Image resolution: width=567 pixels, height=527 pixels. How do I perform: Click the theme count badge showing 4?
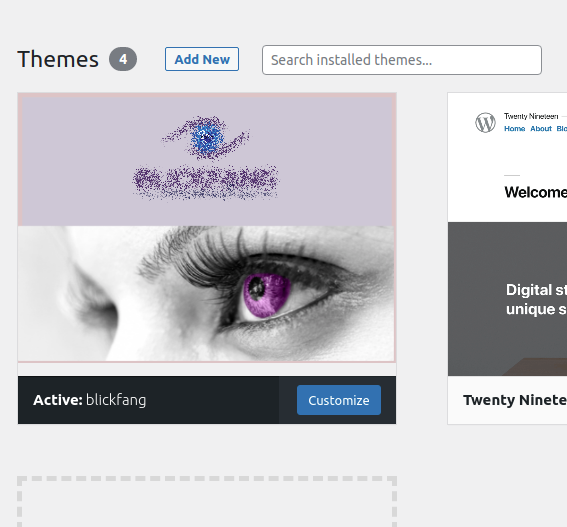pos(123,59)
